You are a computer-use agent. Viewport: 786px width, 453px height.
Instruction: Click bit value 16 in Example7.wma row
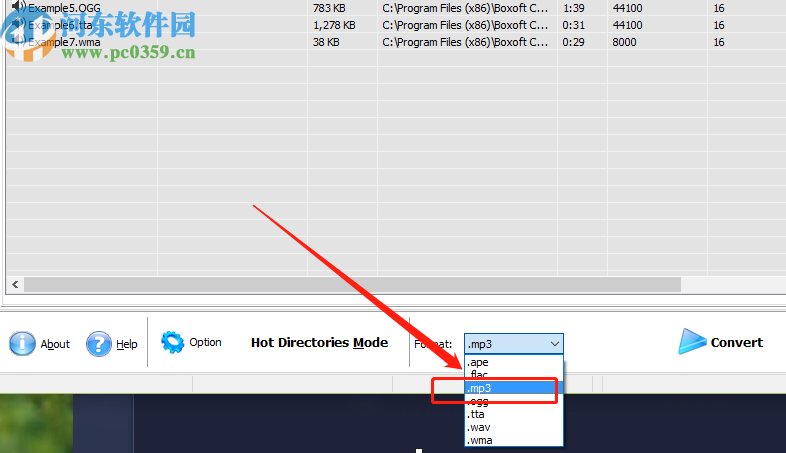click(x=719, y=42)
